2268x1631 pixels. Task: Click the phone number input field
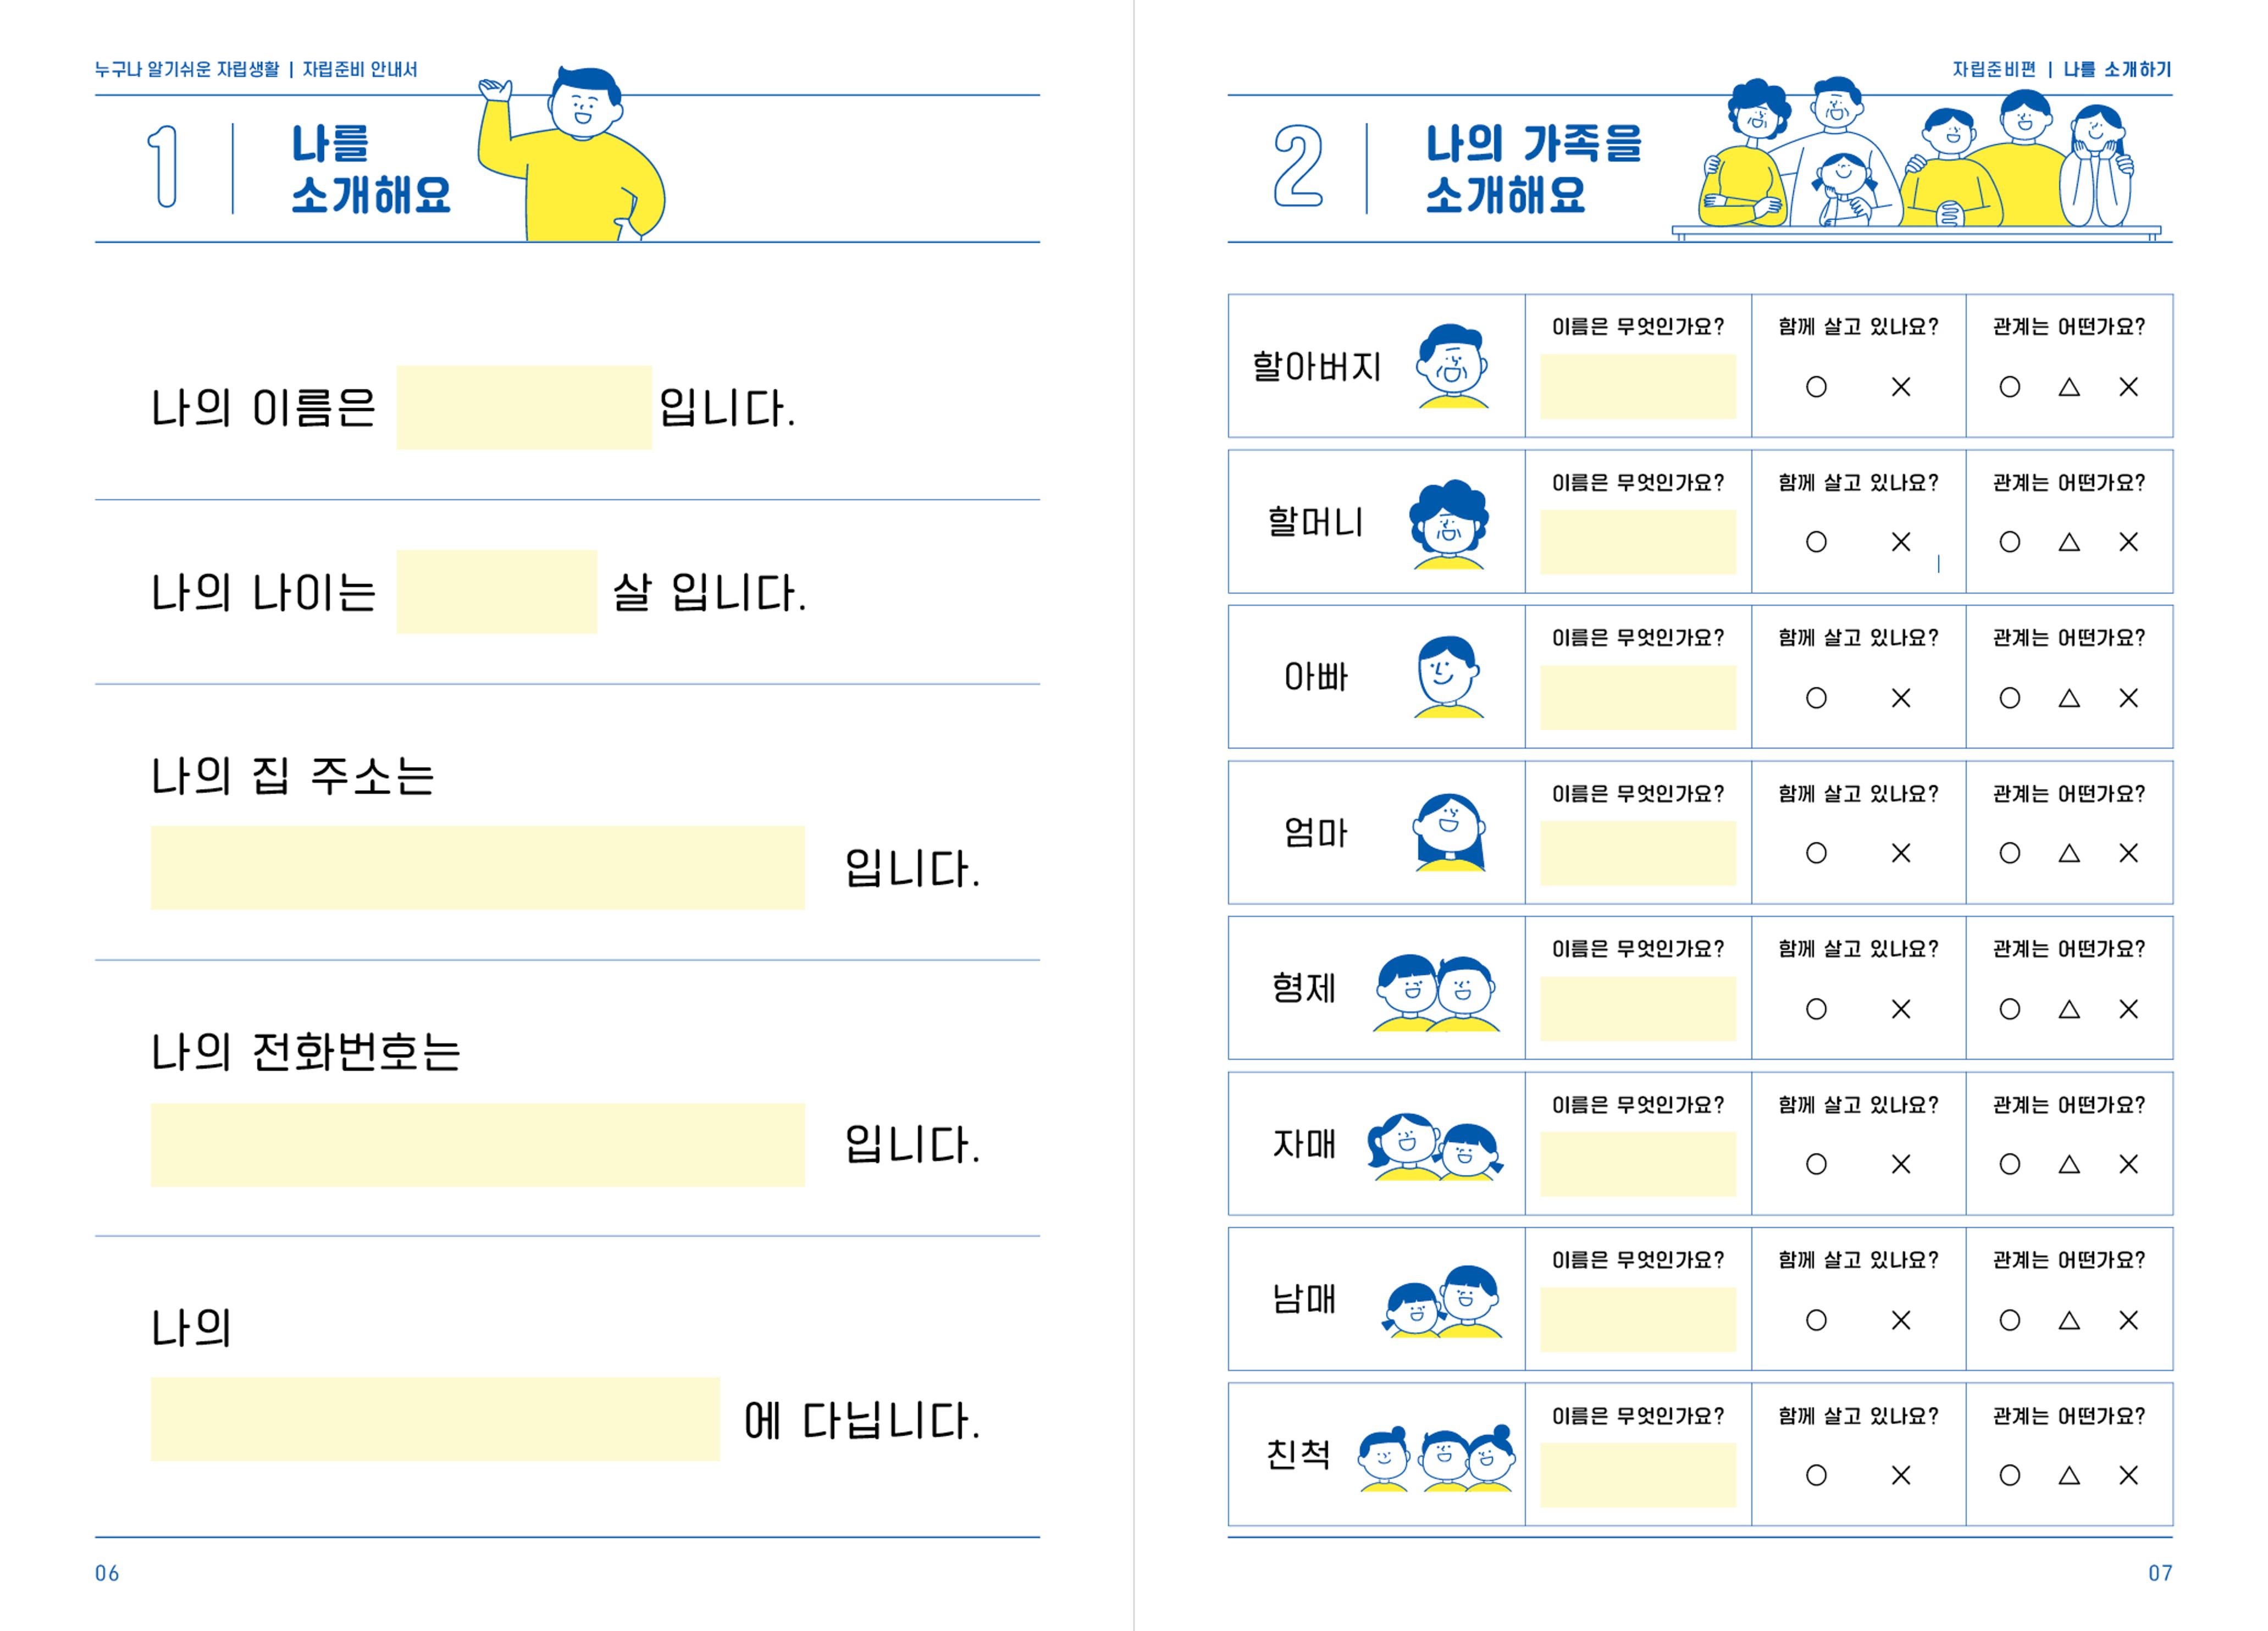pos(477,1145)
